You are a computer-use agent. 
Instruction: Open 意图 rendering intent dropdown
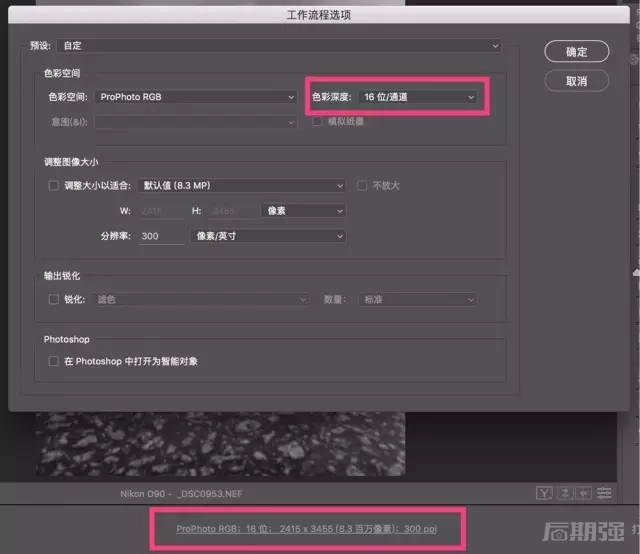(x=196, y=122)
